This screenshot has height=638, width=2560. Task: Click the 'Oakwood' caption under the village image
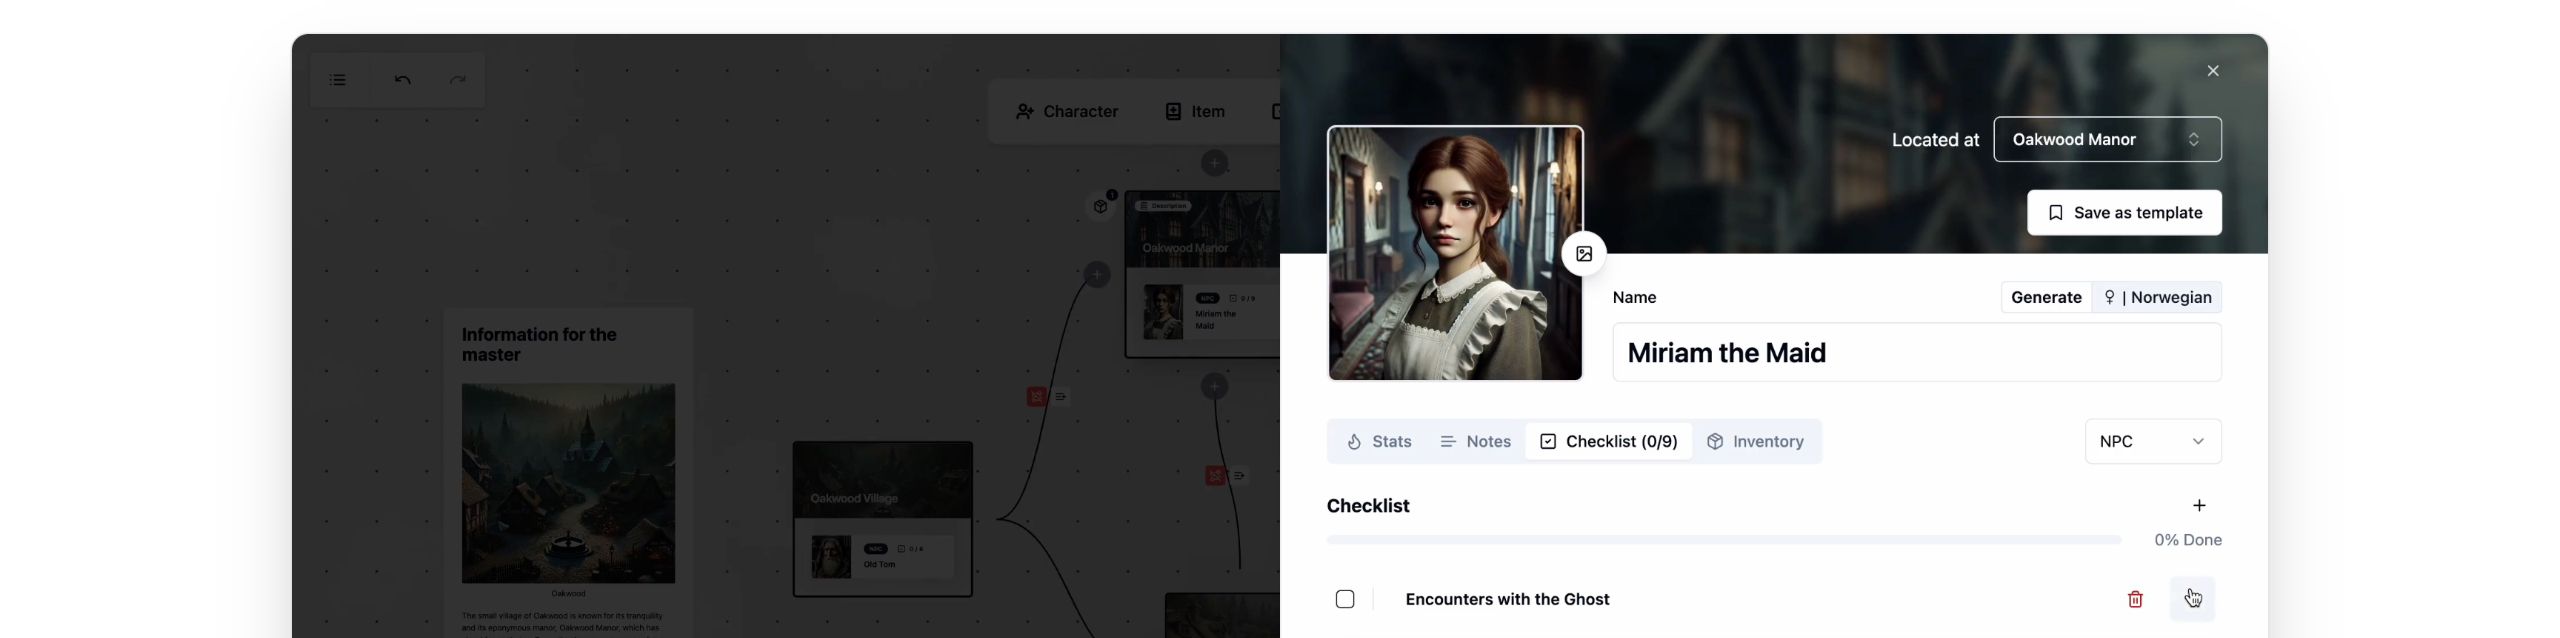click(x=568, y=593)
